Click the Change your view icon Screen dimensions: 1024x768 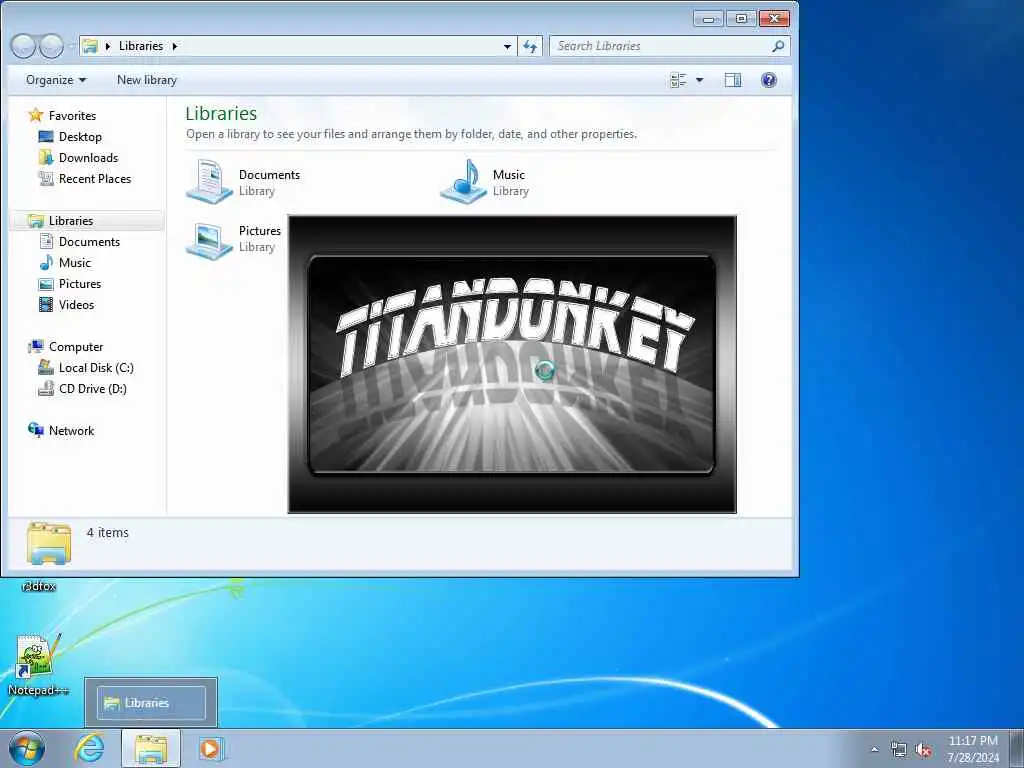pos(679,80)
